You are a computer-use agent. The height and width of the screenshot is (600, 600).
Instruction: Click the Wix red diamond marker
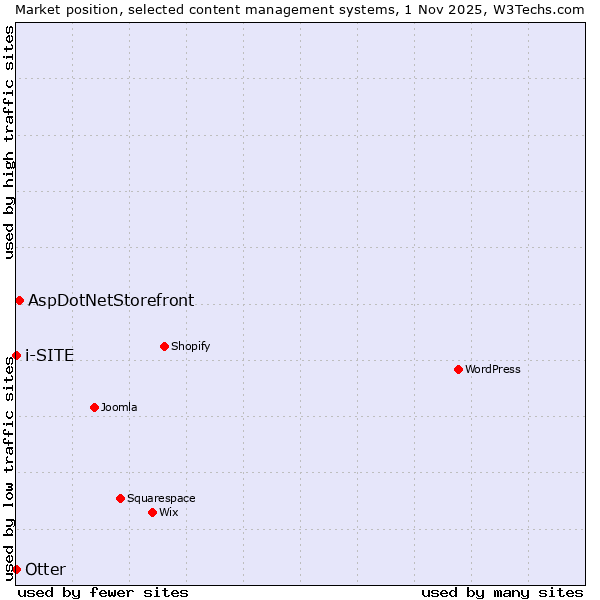(x=152, y=512)
